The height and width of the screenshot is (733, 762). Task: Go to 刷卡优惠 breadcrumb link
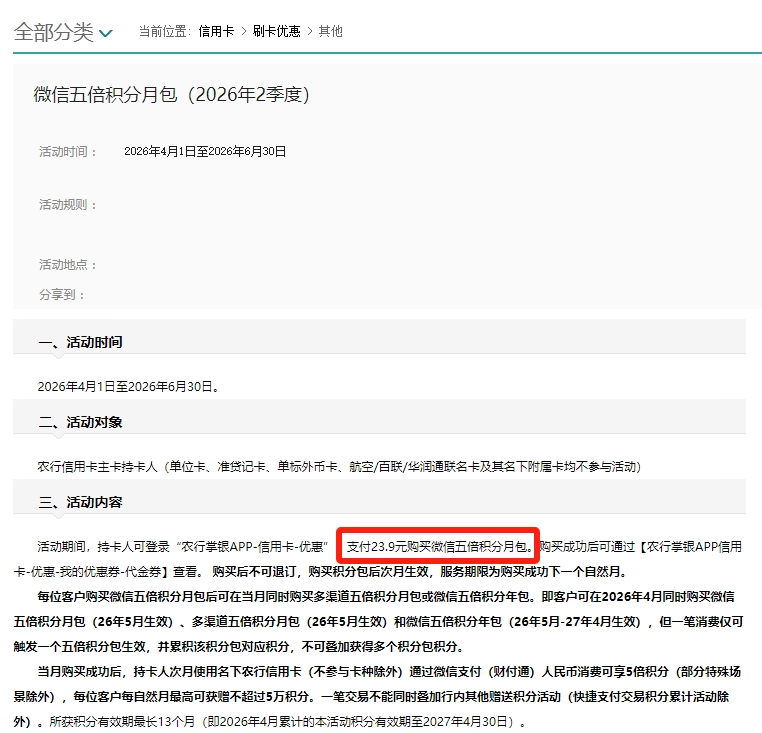(x=275, y=32)
